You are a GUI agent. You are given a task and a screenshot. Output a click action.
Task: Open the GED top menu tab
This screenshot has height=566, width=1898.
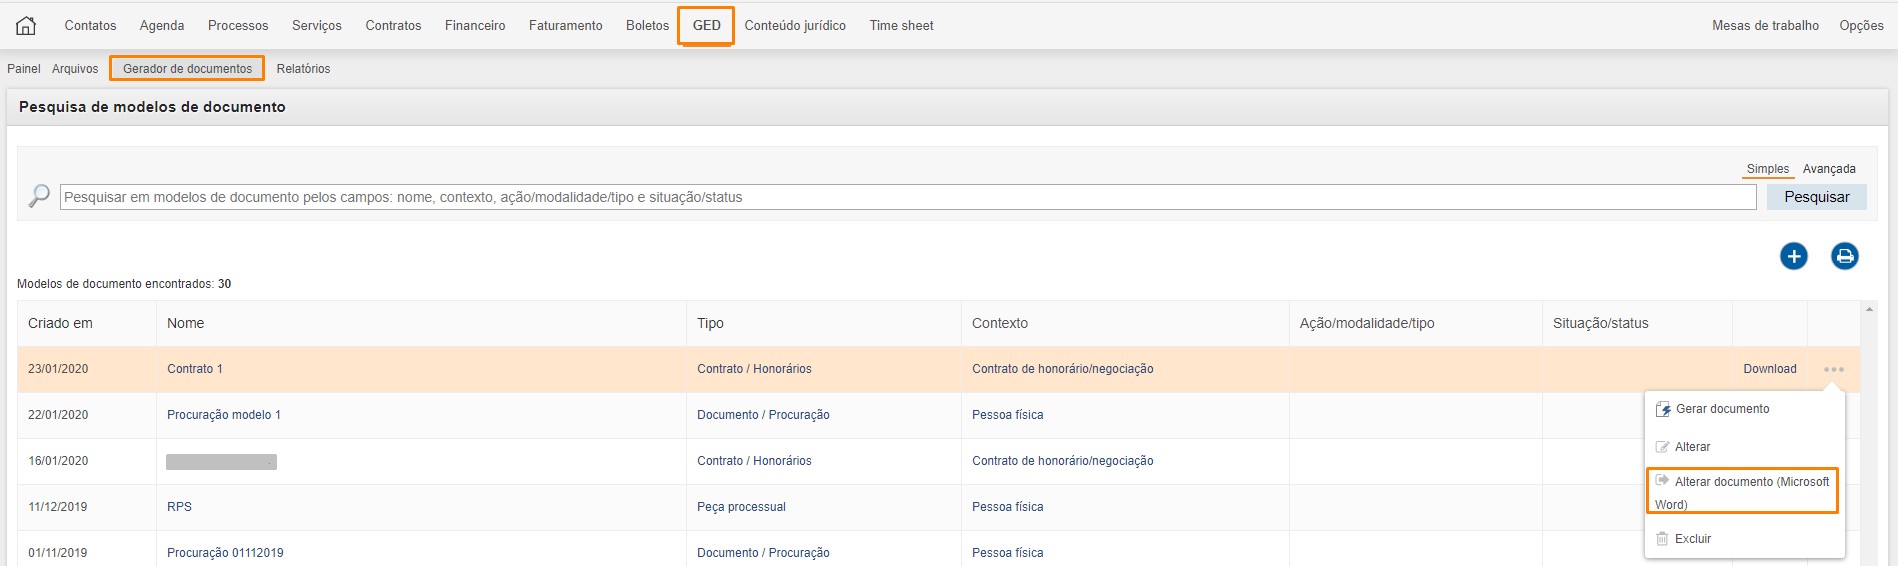point(706,26)
